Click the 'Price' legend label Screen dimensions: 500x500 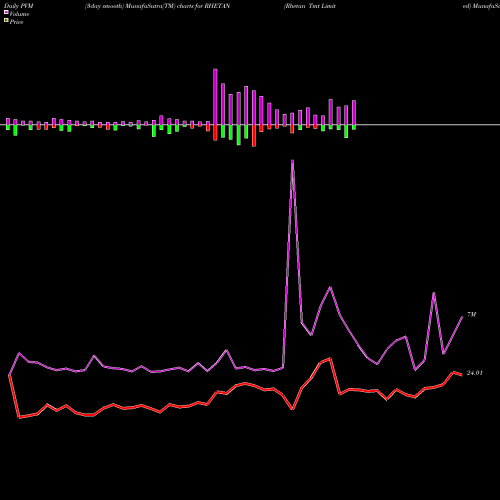[x=16, y=22]
